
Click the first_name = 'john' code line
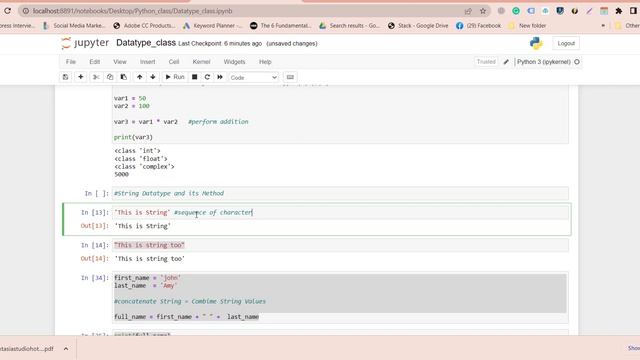tap(147, 278)
